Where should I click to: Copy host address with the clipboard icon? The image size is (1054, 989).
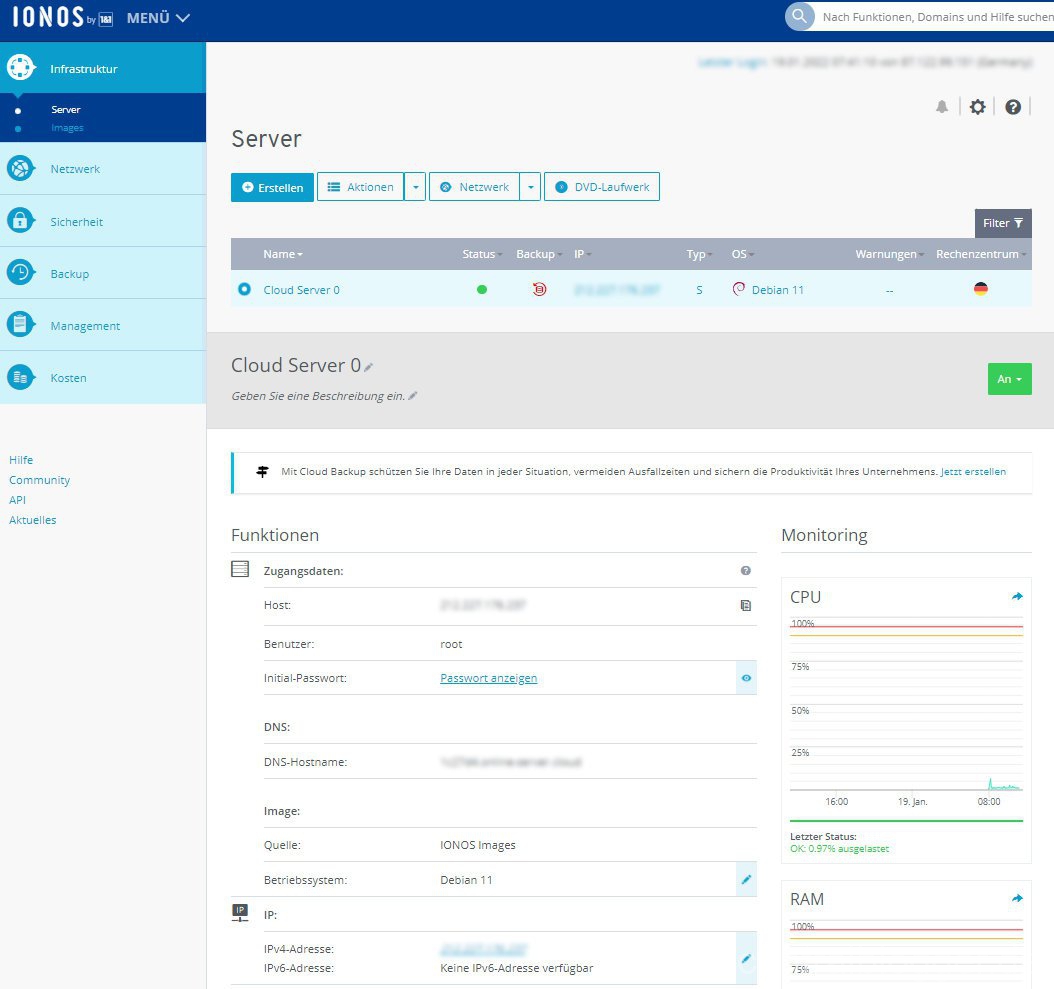pyautogui.click(x=745, y=605)
